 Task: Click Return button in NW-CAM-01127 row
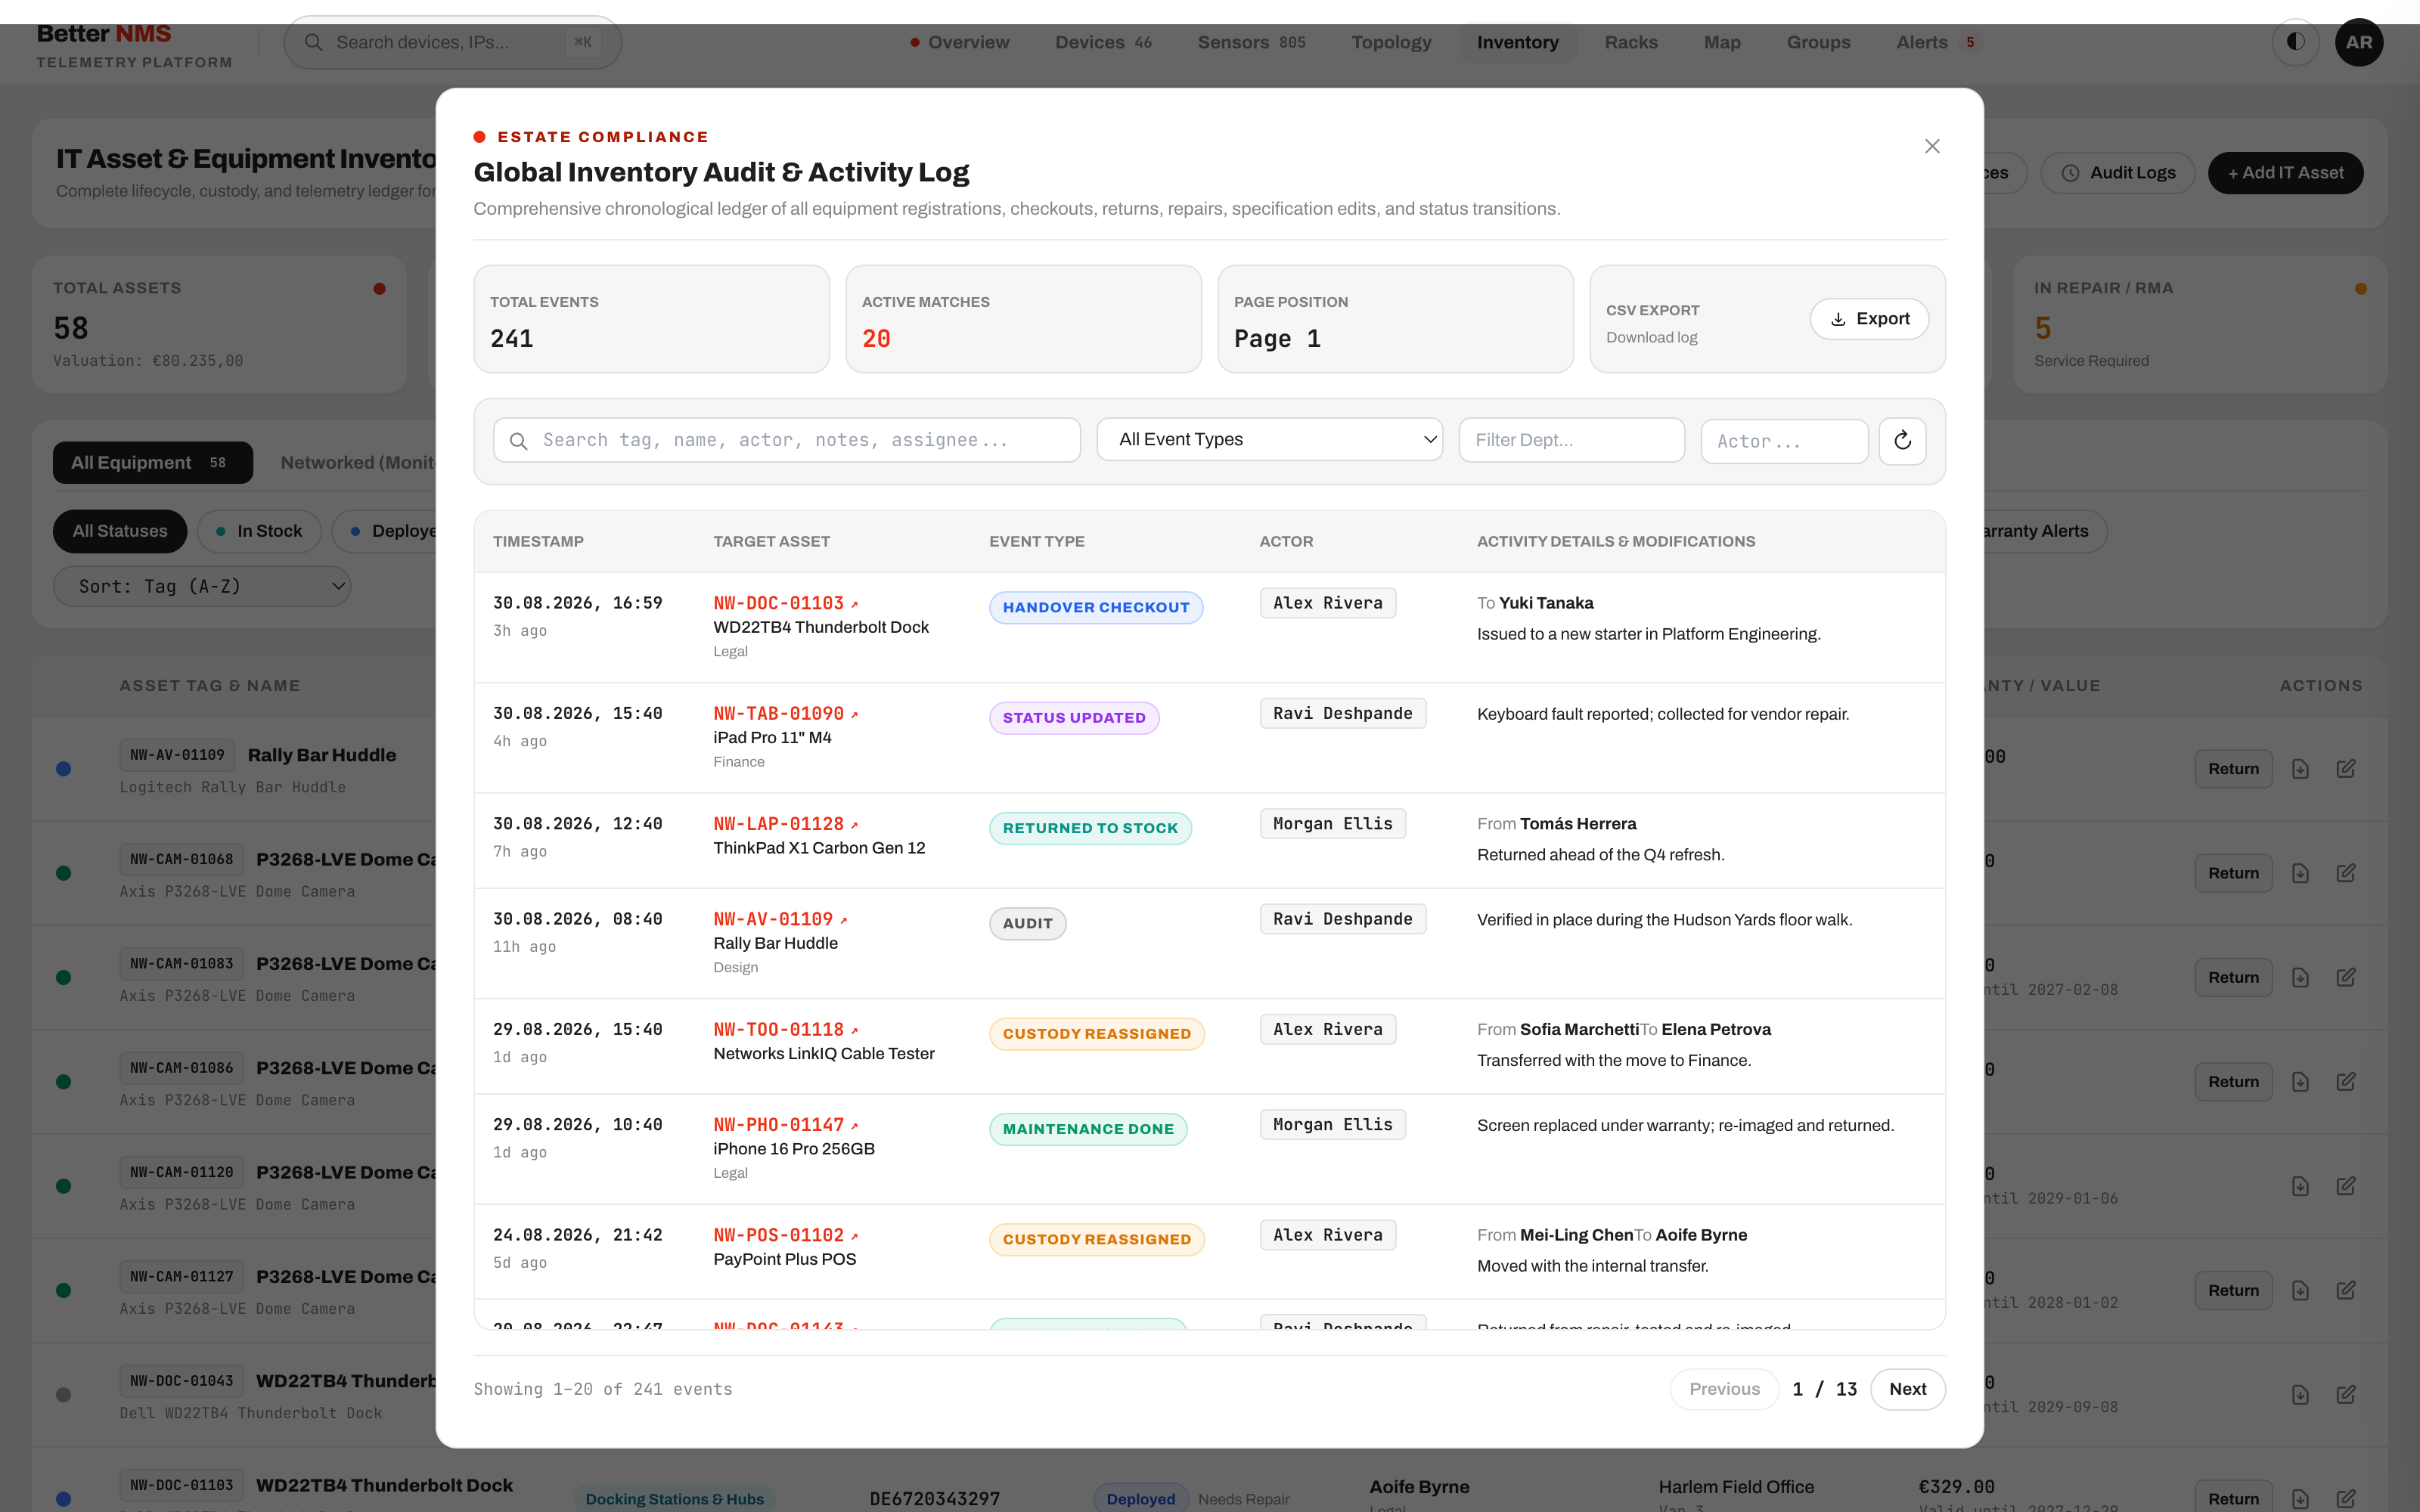(2233, 1290)
